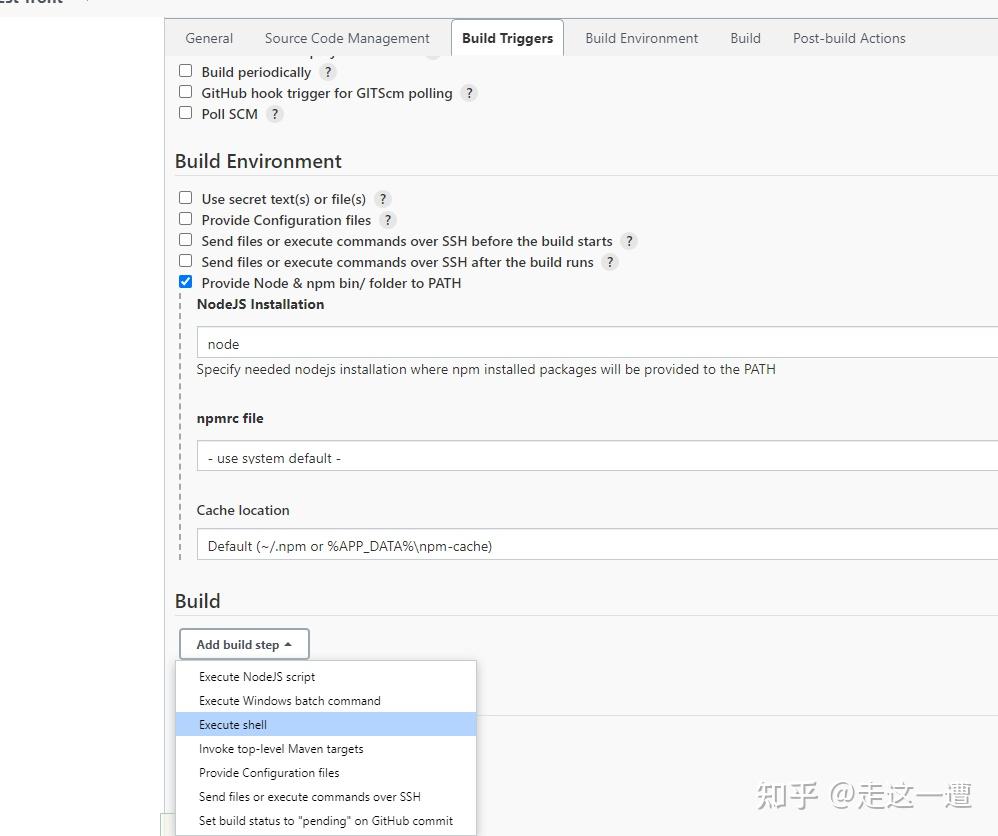Switch to the Post-build Actions tab
The width and height of the screenshot is (998, 836).
click(848, 38)
